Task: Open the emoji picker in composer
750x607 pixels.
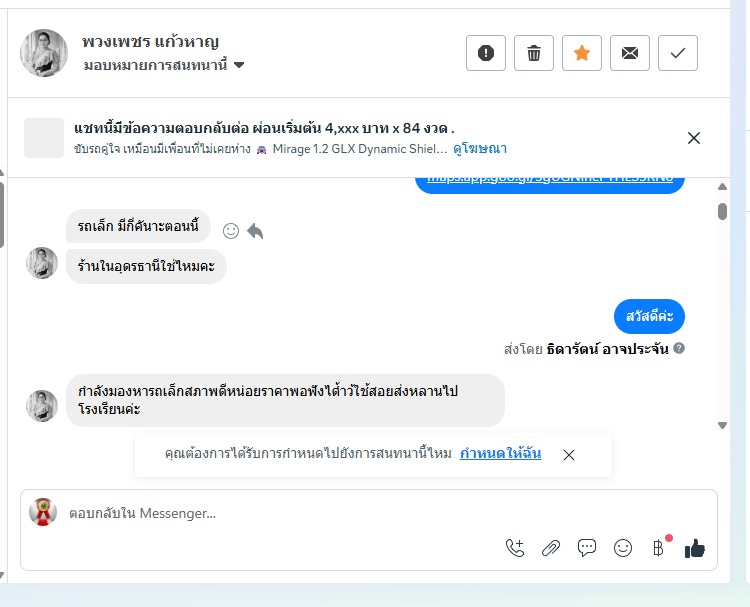Action: coord(623,548)
